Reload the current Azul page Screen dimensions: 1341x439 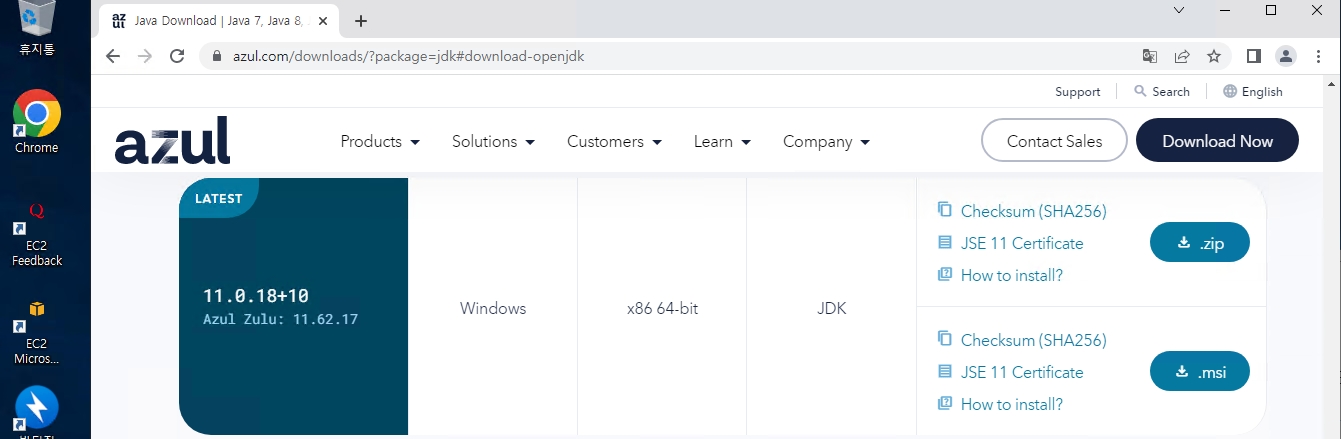click(177, 56)
